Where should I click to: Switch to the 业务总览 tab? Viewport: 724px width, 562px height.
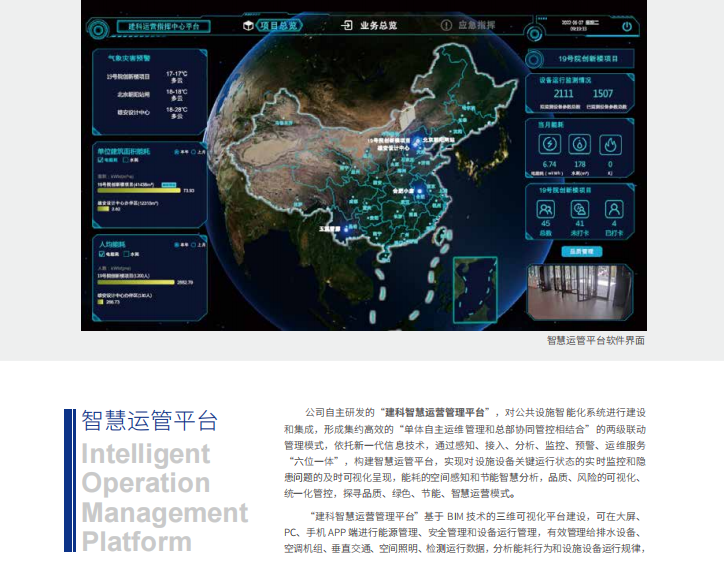pyautogui.click(x=372, y=24)
